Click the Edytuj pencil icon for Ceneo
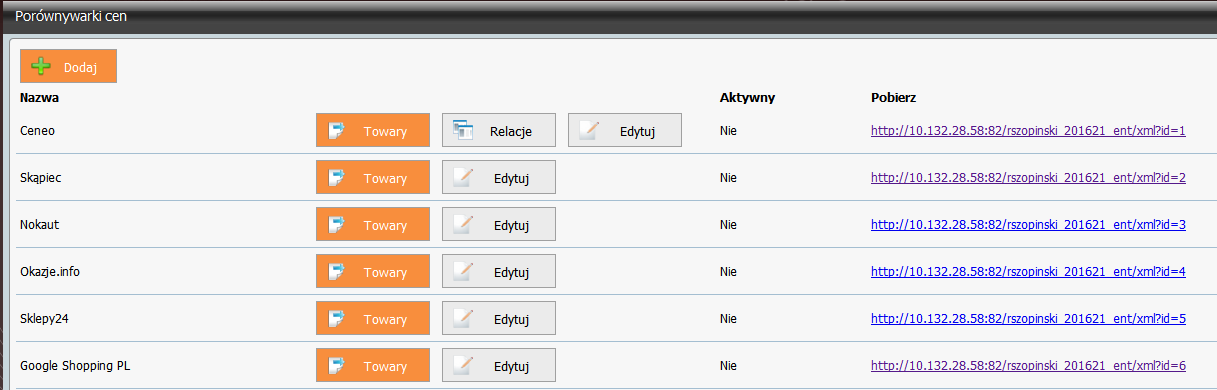1217x390 pixels. click(x=589, y=130)
